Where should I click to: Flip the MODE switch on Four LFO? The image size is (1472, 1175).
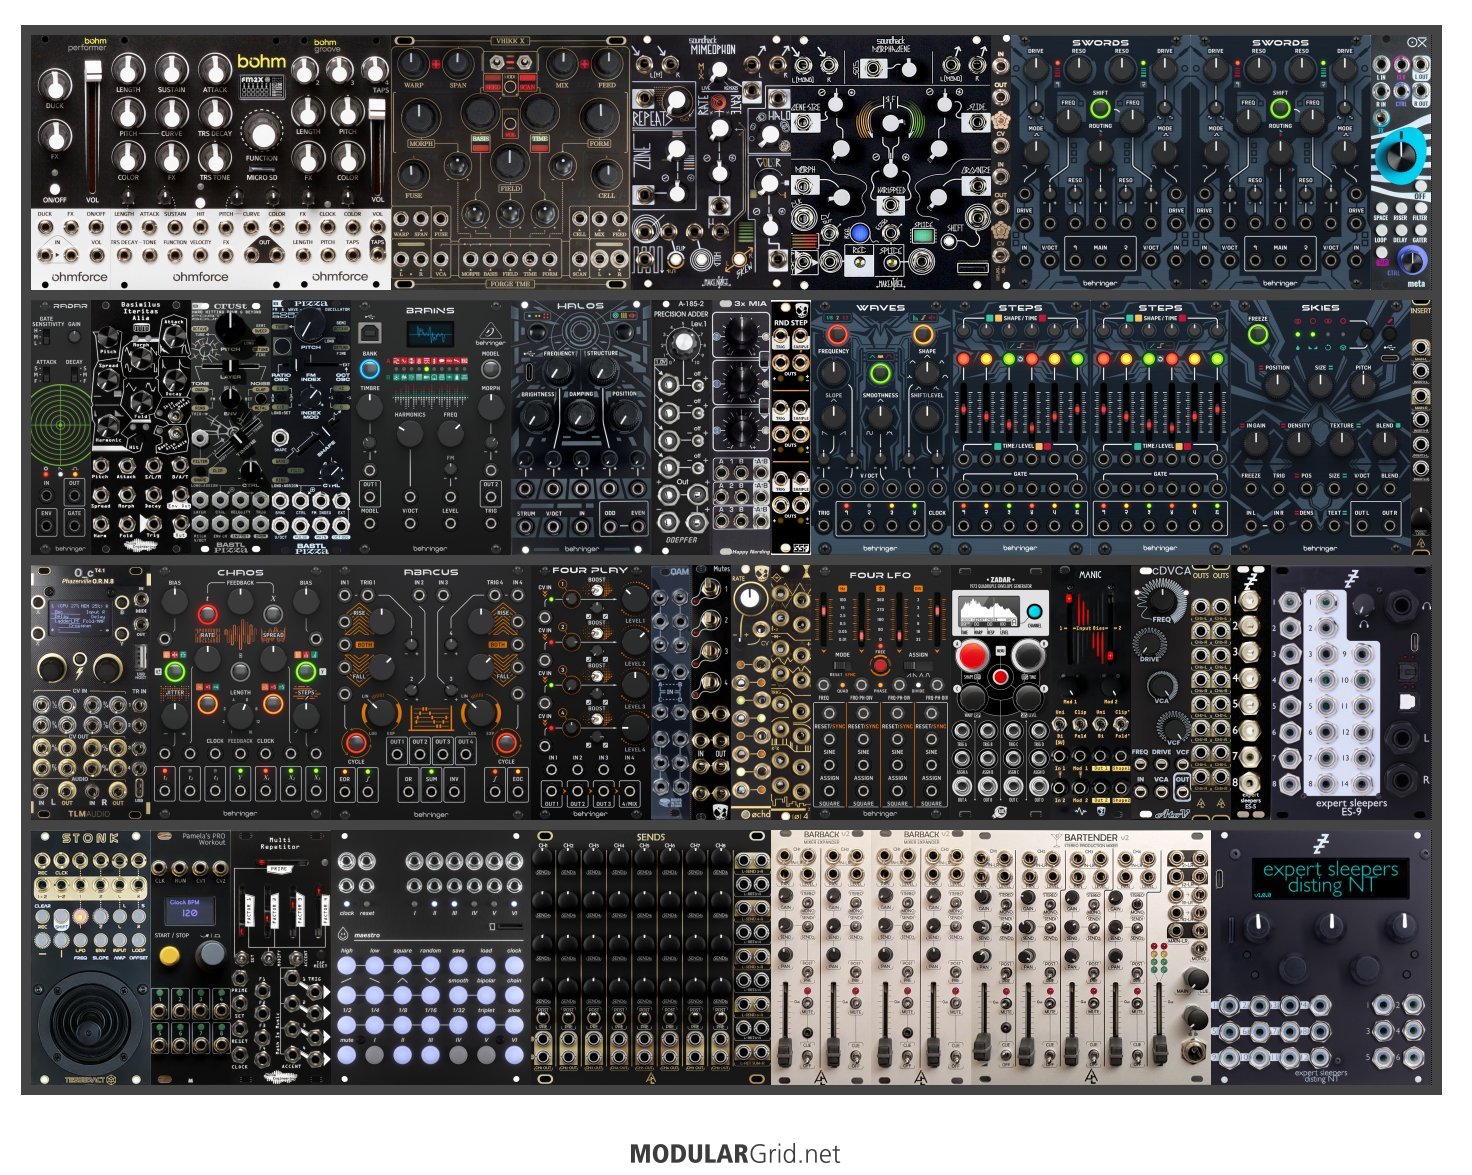(x=842, y=667)
